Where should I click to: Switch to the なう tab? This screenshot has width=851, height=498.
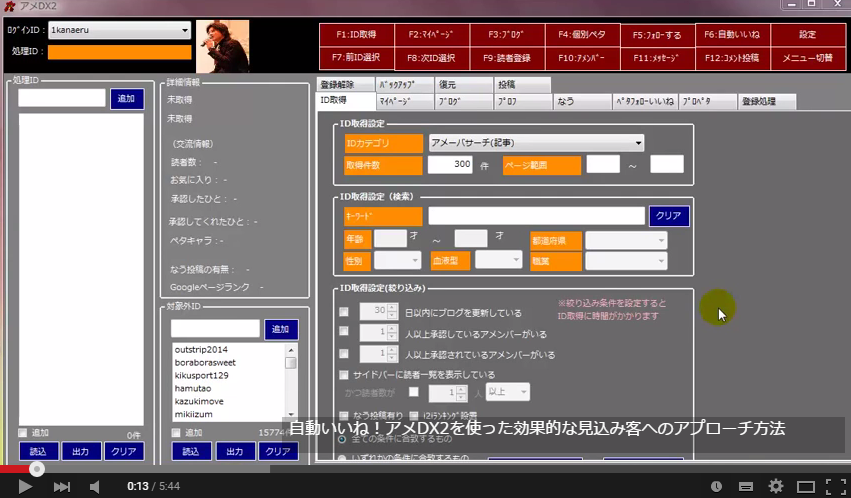pyautogui.click(x=582, y=101)
